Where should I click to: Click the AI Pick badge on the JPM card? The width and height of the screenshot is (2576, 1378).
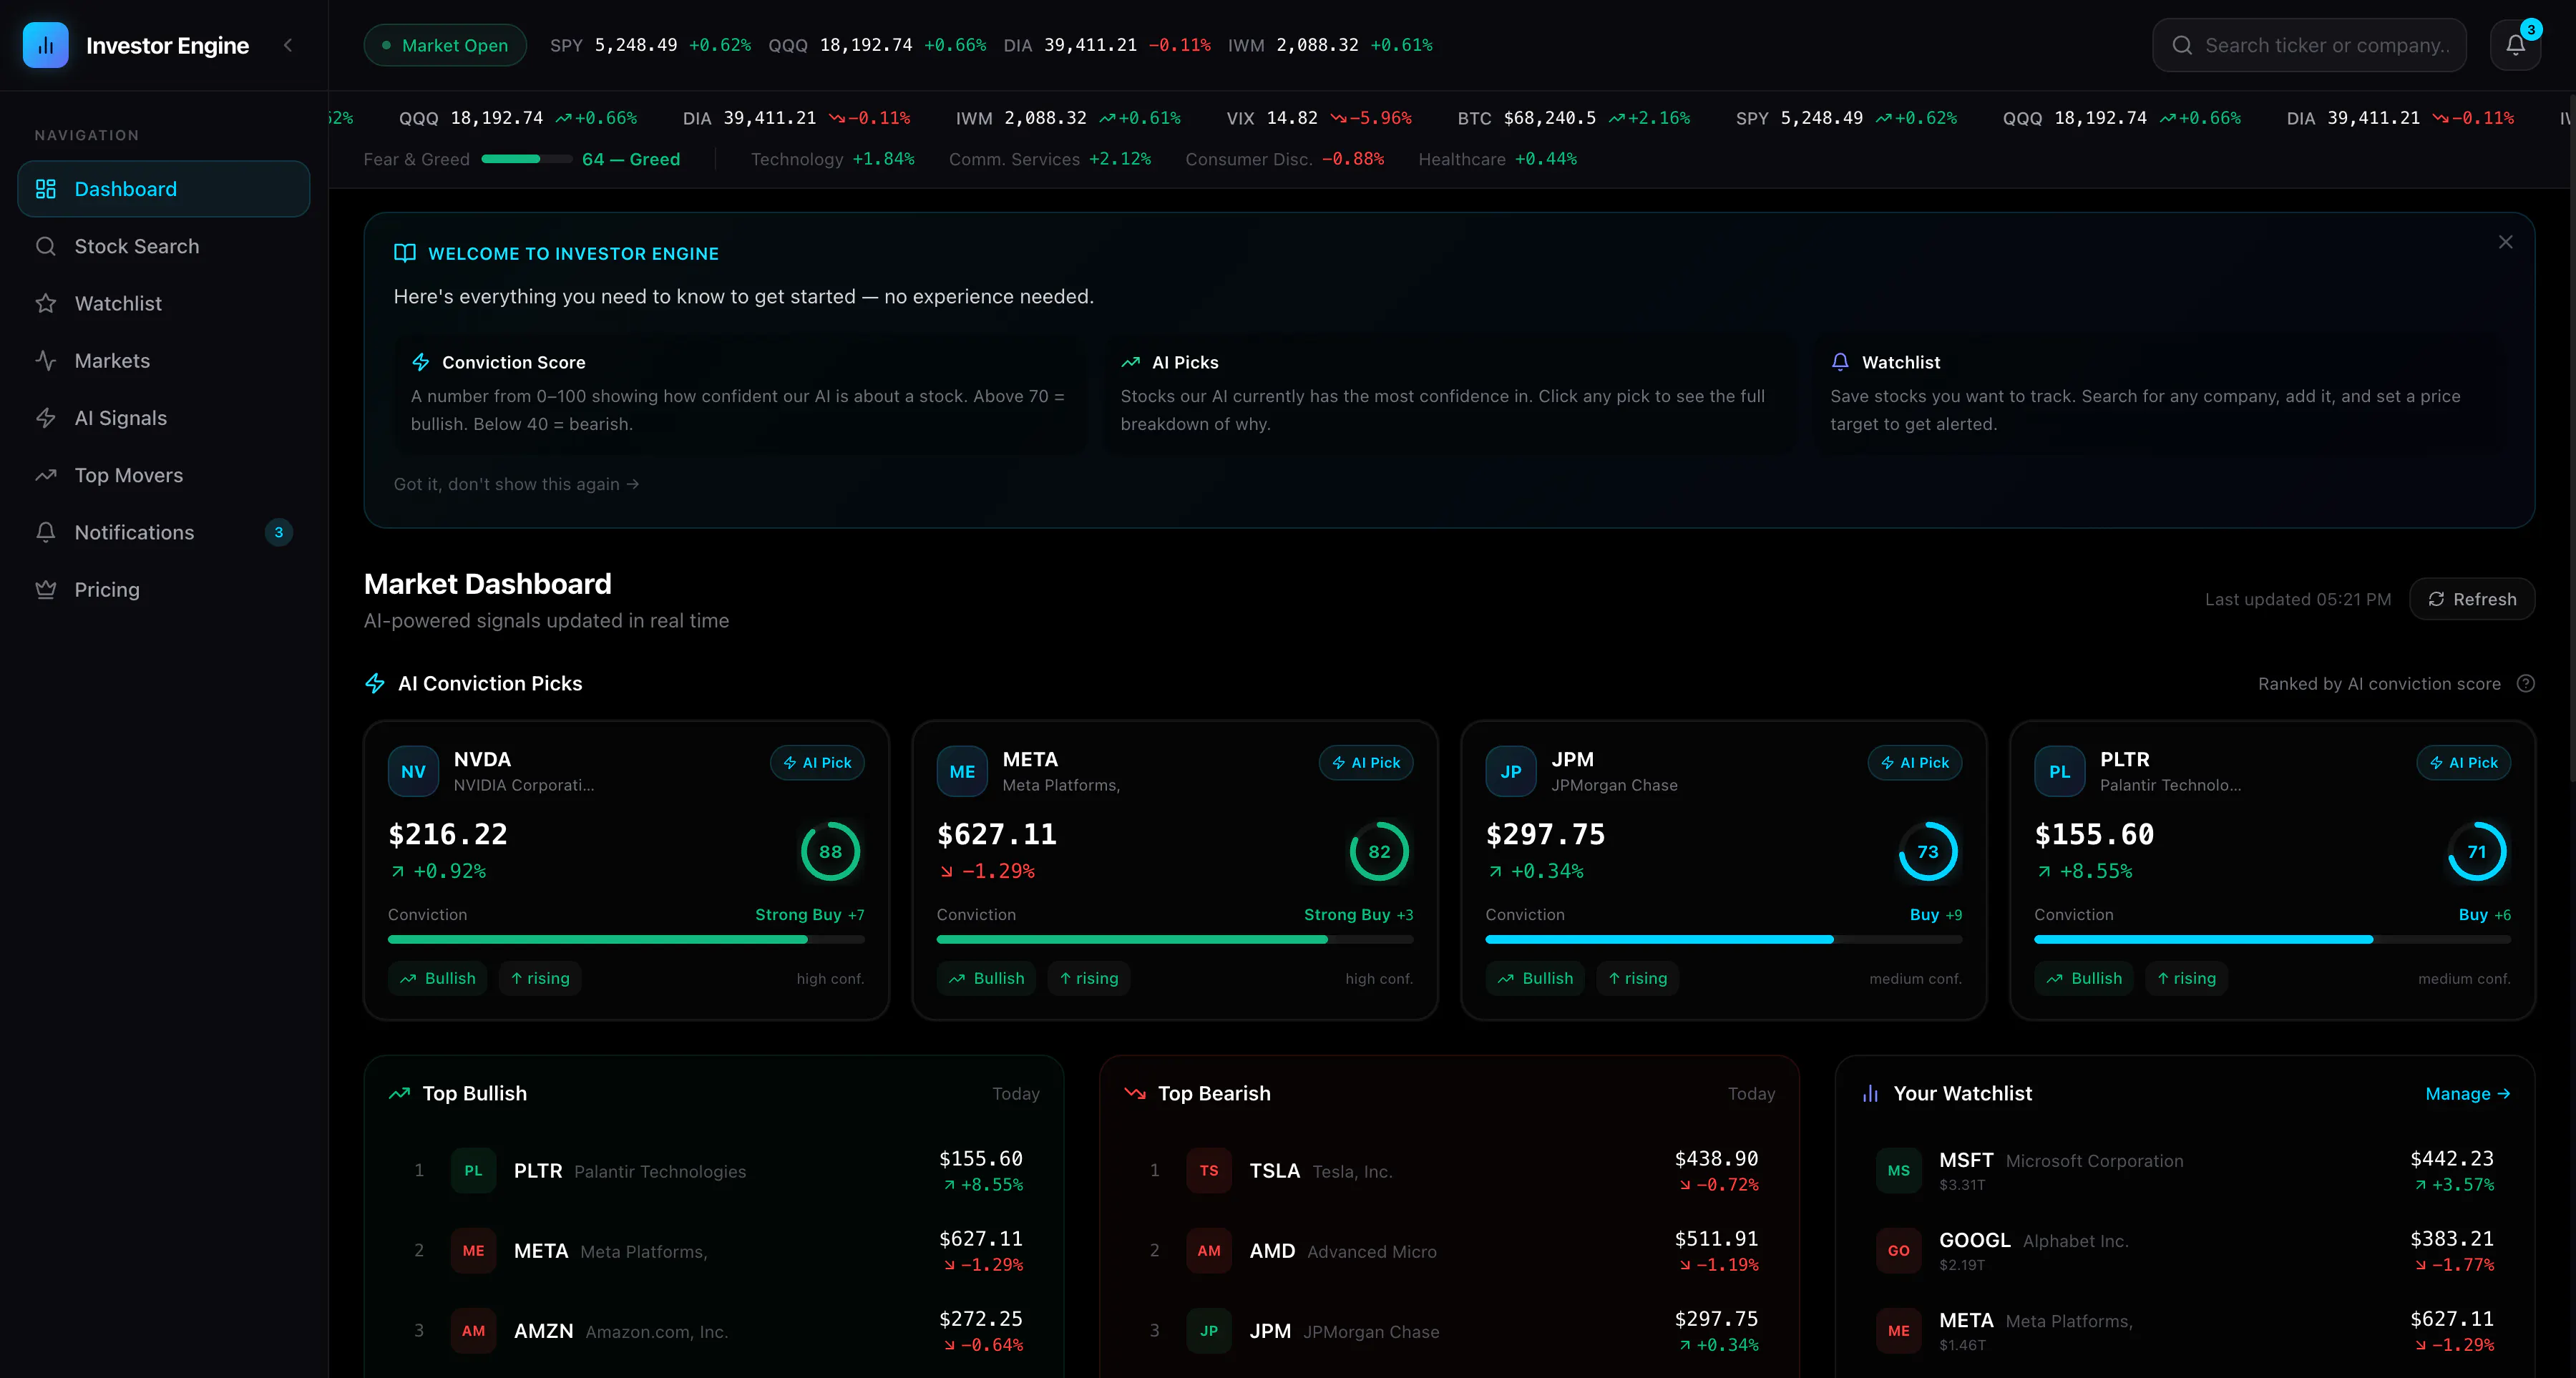1915,763
